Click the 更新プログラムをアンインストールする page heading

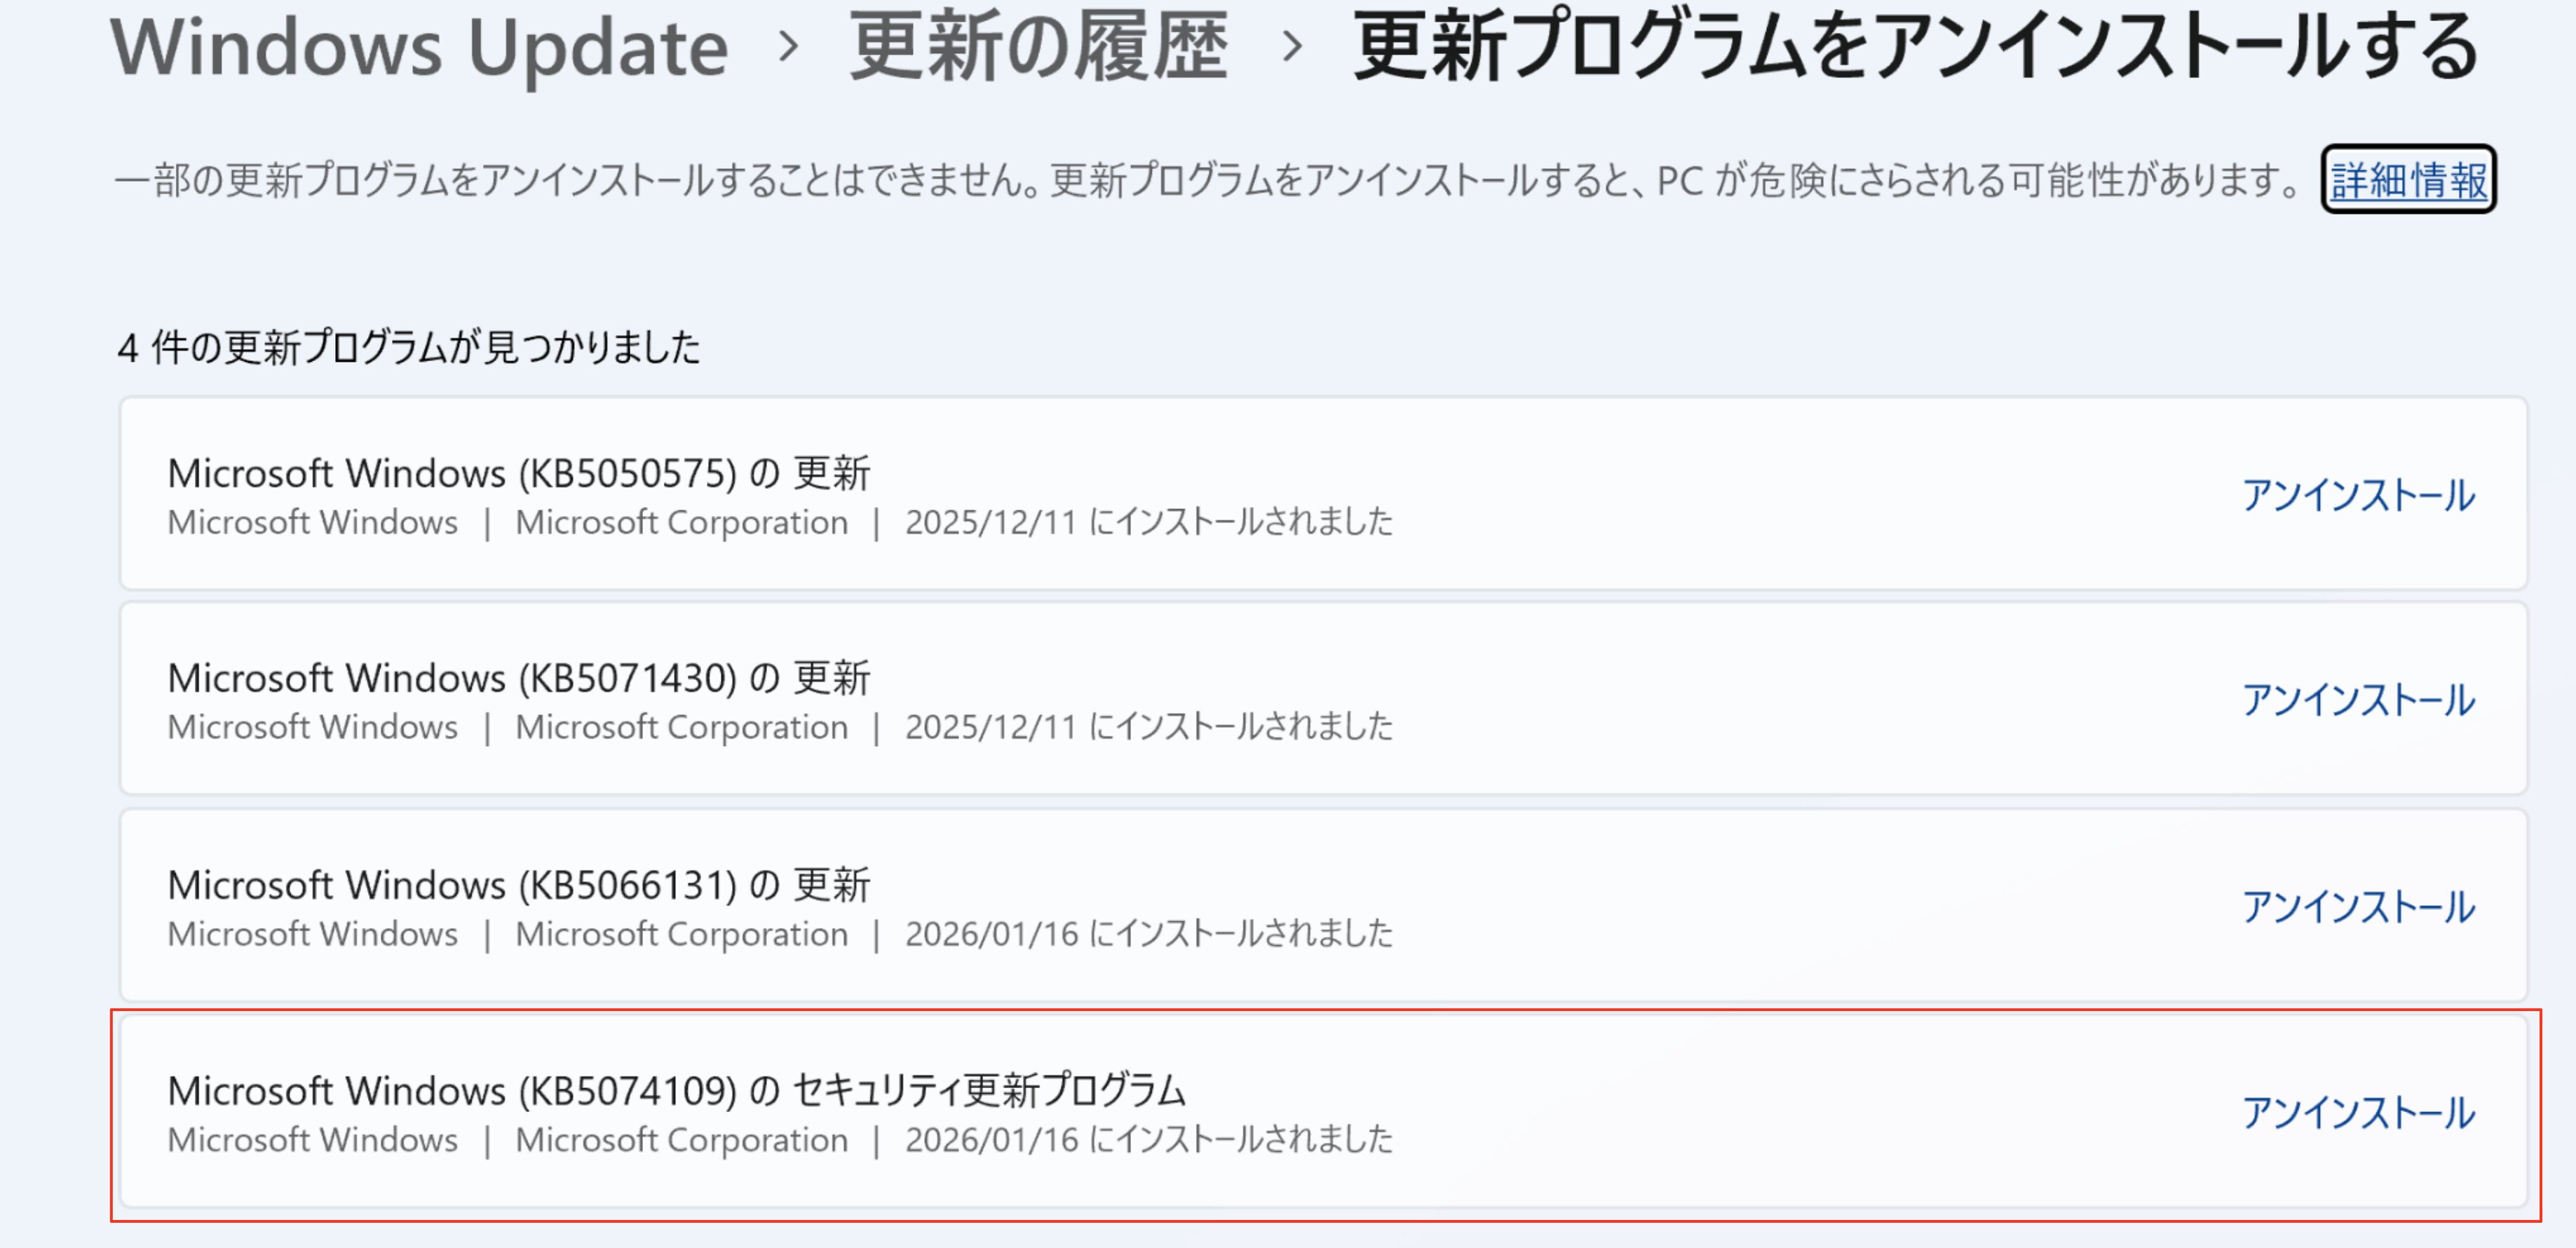(x=1914, y=48)
